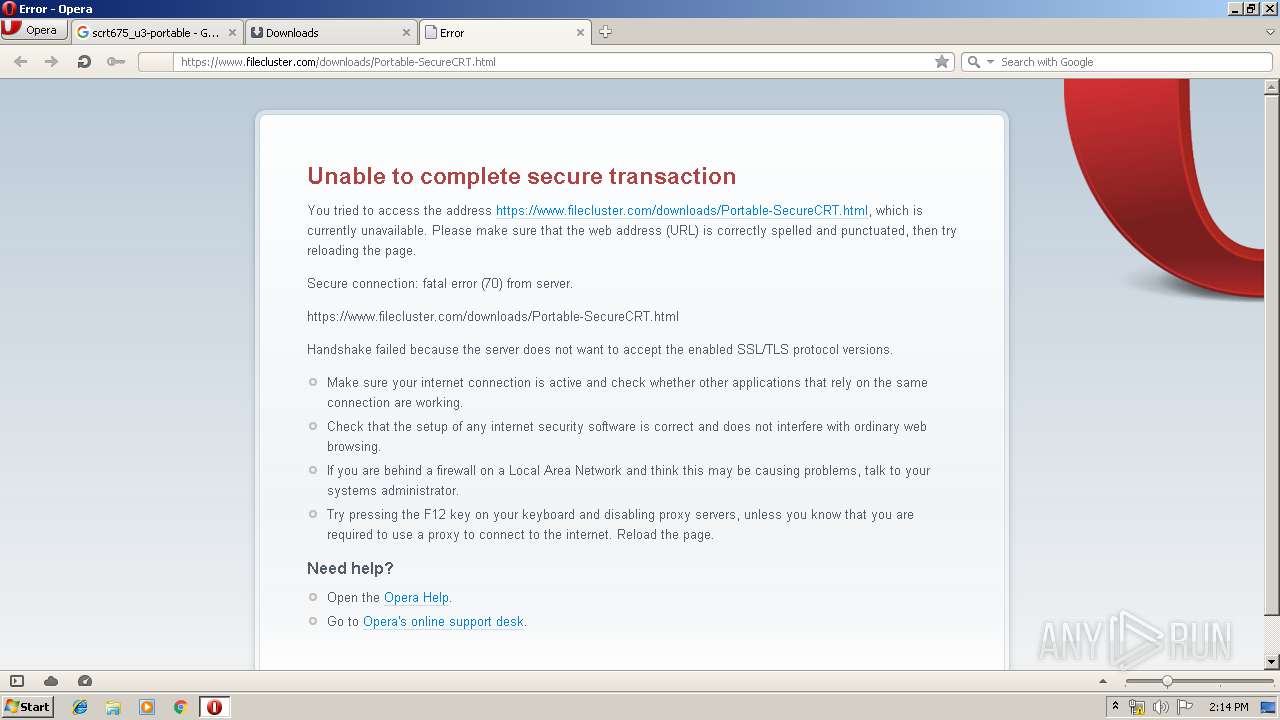Open the password wand key icon
Screen dimensions: 1280x720
coord(116,62)
